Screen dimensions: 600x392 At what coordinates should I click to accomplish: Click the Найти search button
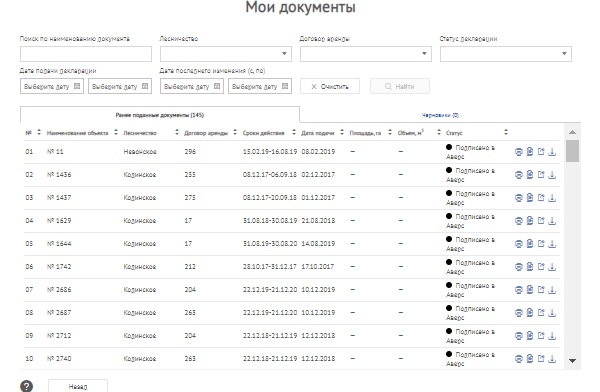400,86
